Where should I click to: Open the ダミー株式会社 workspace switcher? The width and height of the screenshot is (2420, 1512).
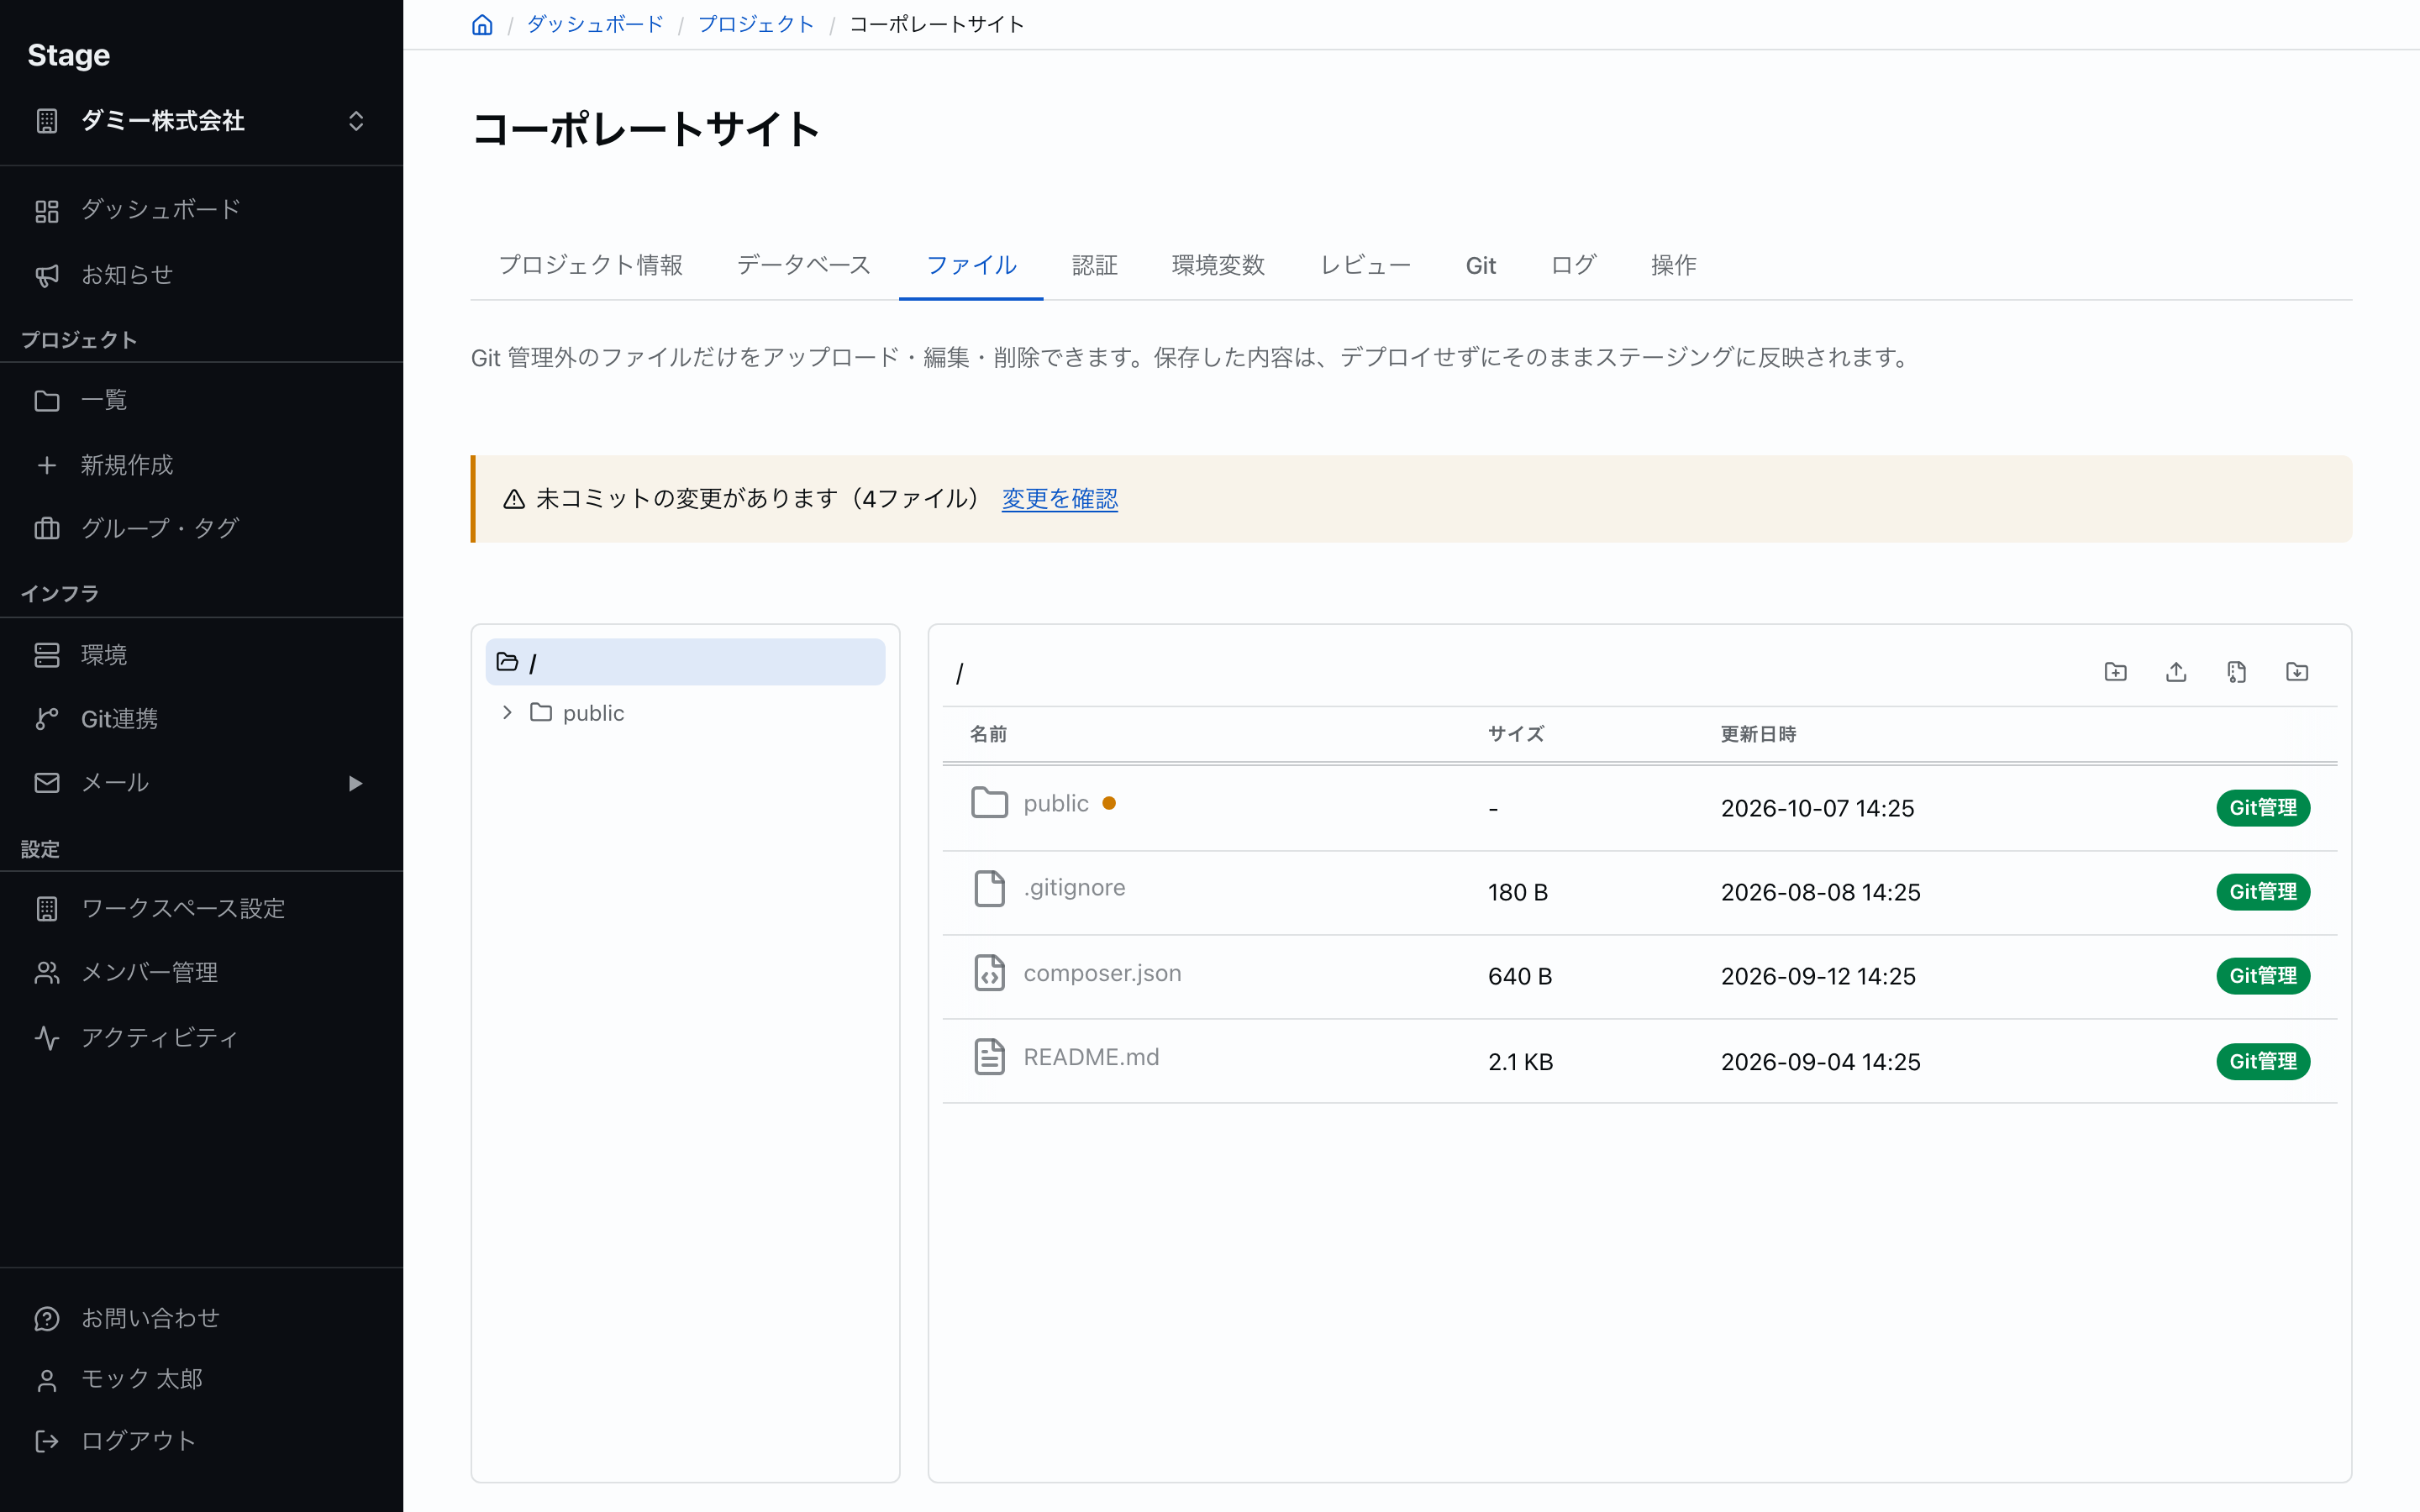pyautogui.click(x=201, y=121)
